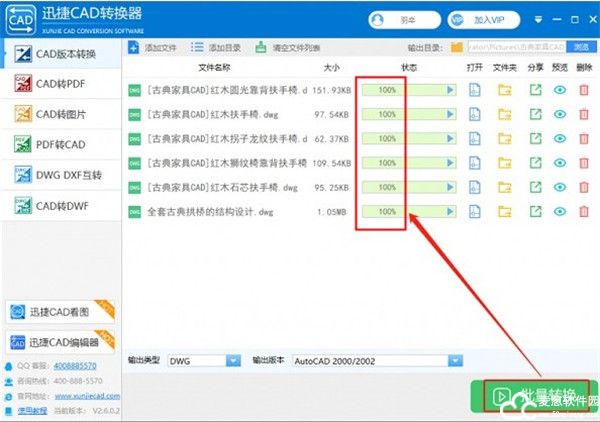Launch 迅捷CAD编辑器 from sidebar
This screenshot has width=600, height=422.
[60, 342]
